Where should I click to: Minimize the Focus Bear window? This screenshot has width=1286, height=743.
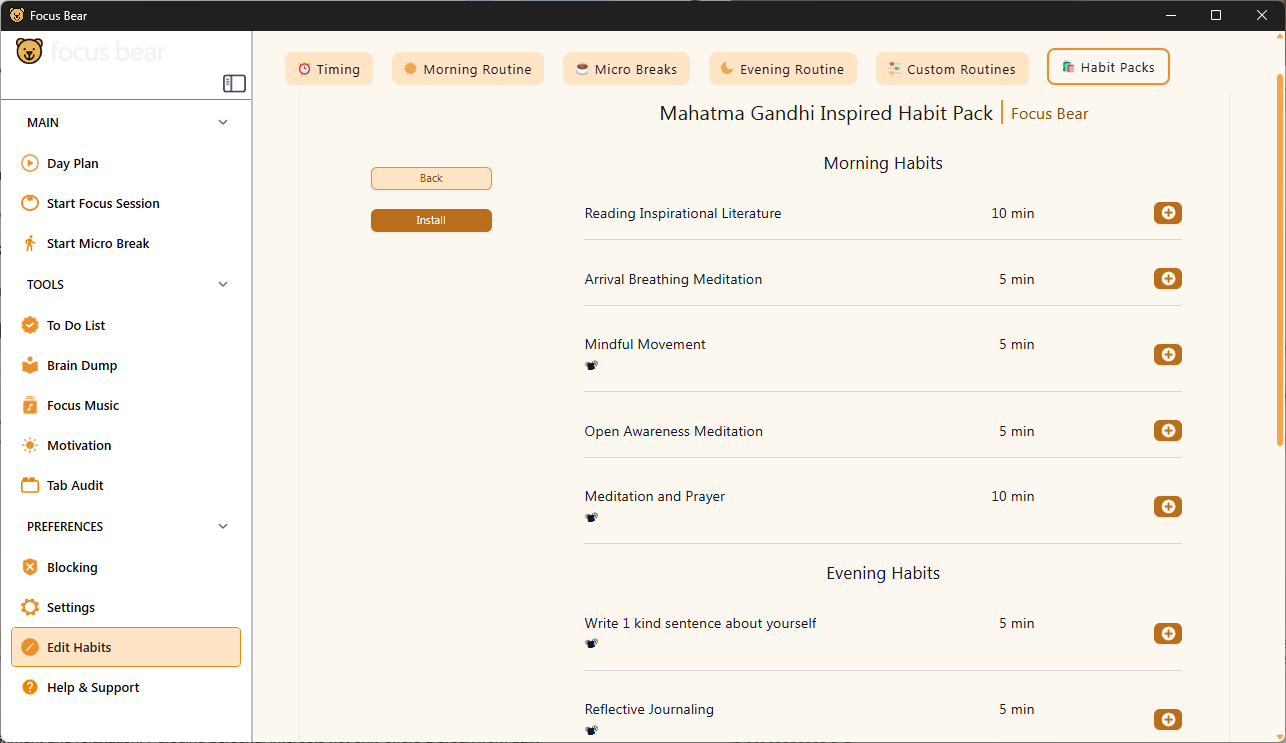(1170, 15)
